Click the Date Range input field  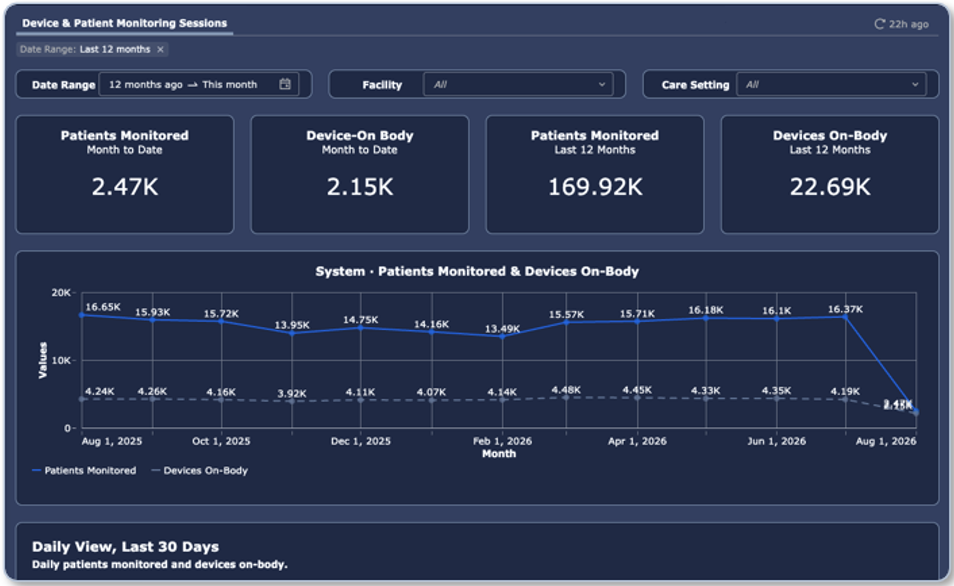pyautogui.click(x=198, y=85)
